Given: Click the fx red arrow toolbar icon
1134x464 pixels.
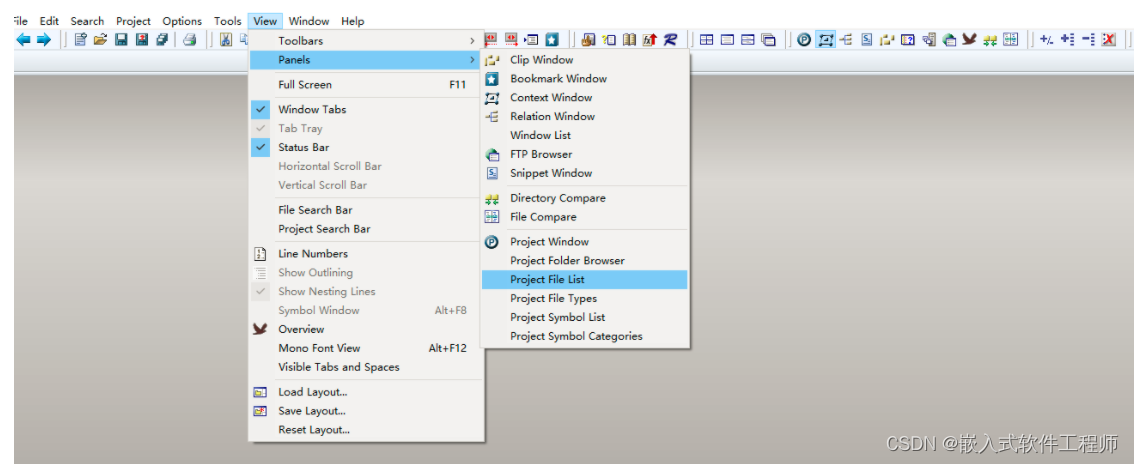Looking at the screenshot, I should click(x=649, y=40).
